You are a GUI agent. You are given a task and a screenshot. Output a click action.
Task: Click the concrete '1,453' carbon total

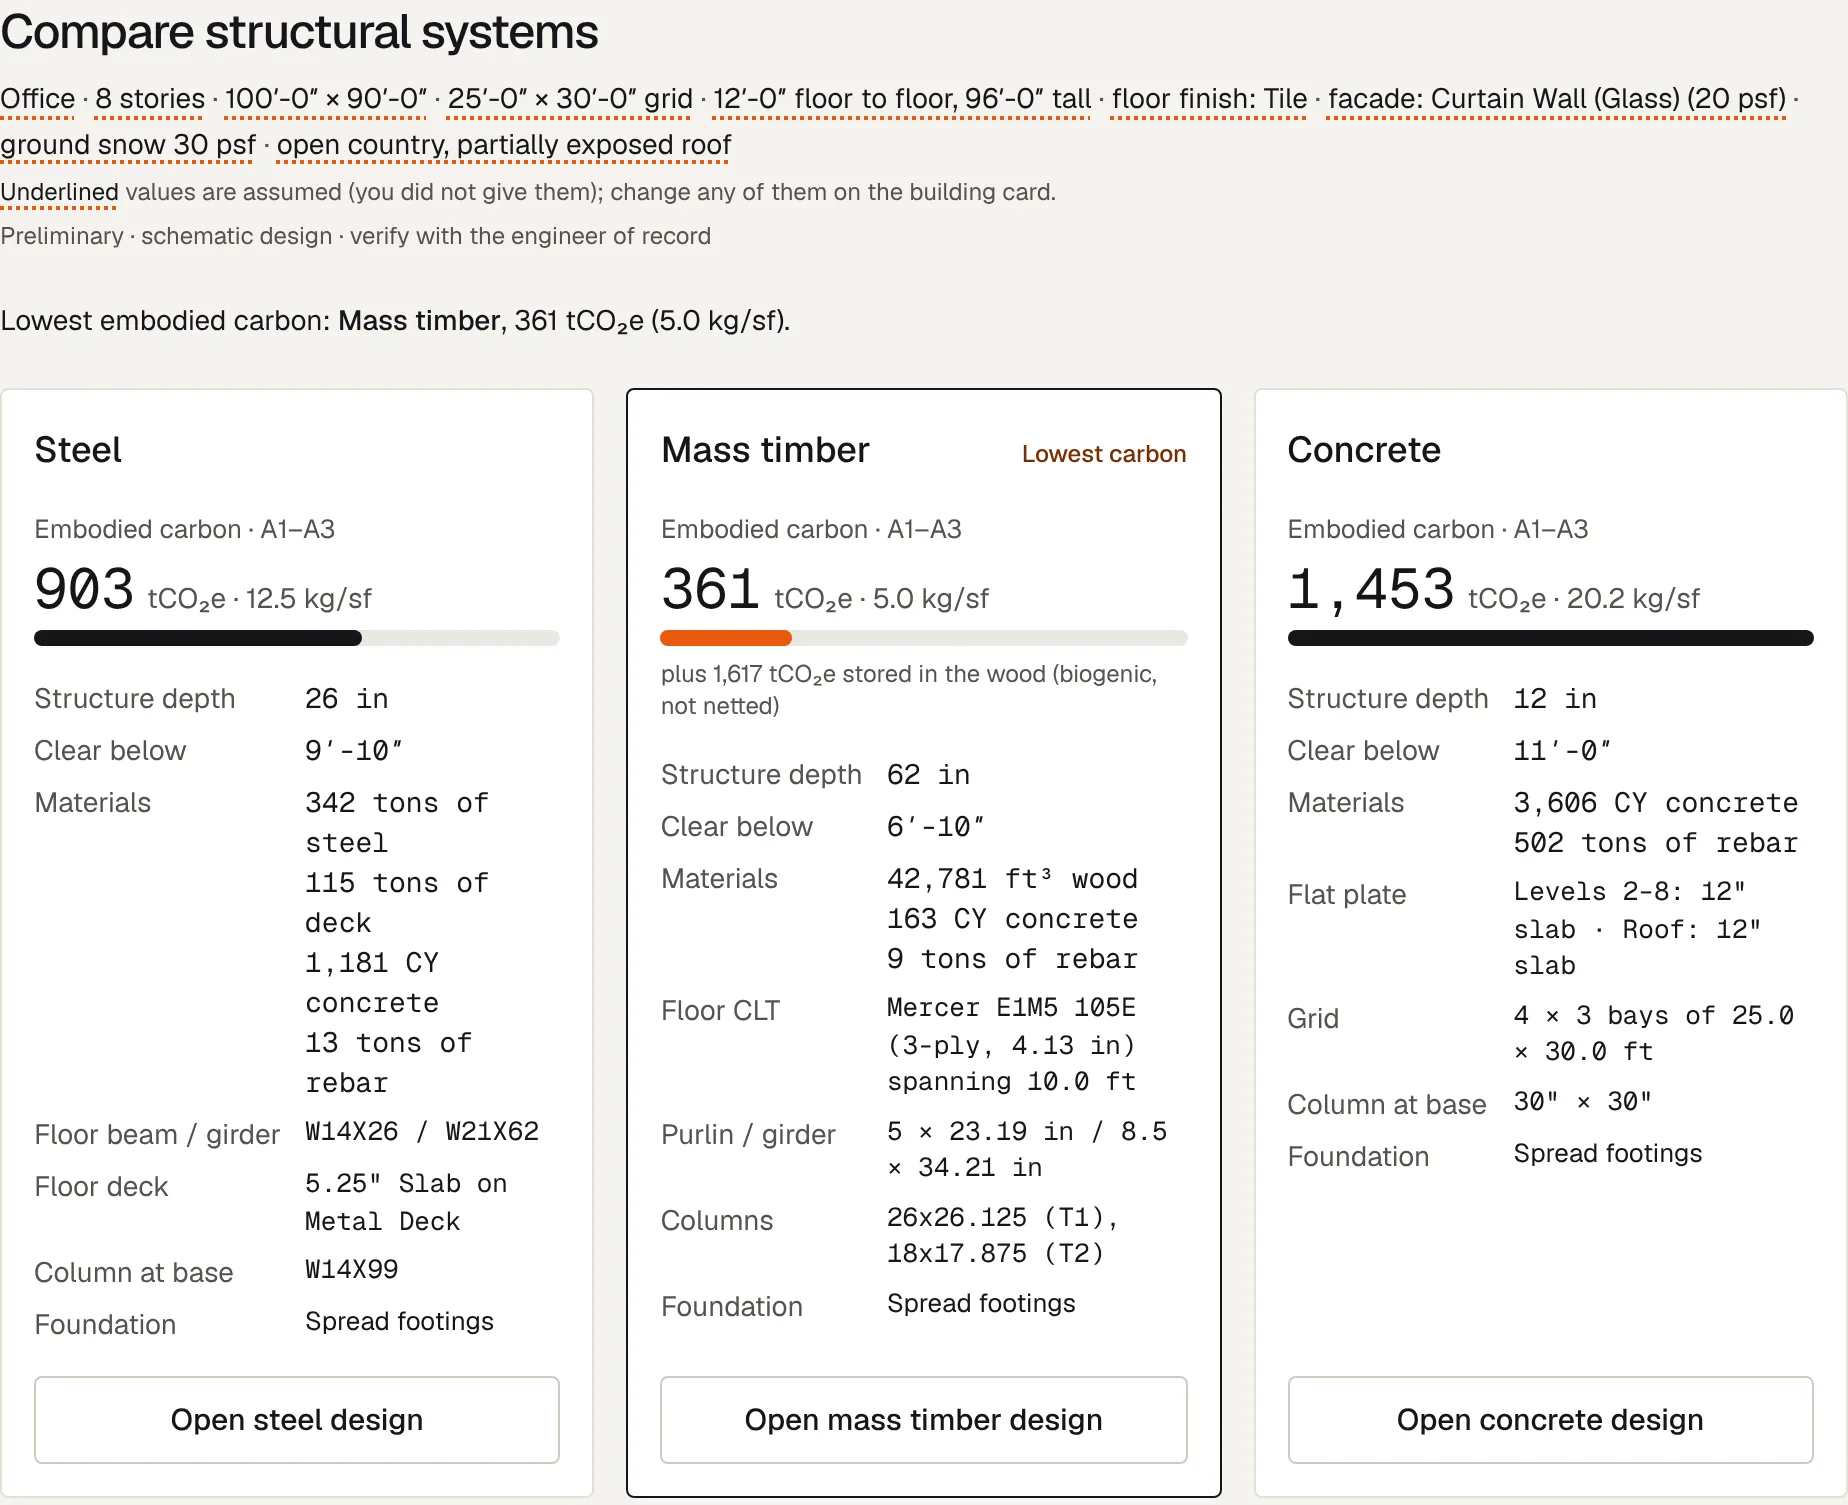(1370, 589)
